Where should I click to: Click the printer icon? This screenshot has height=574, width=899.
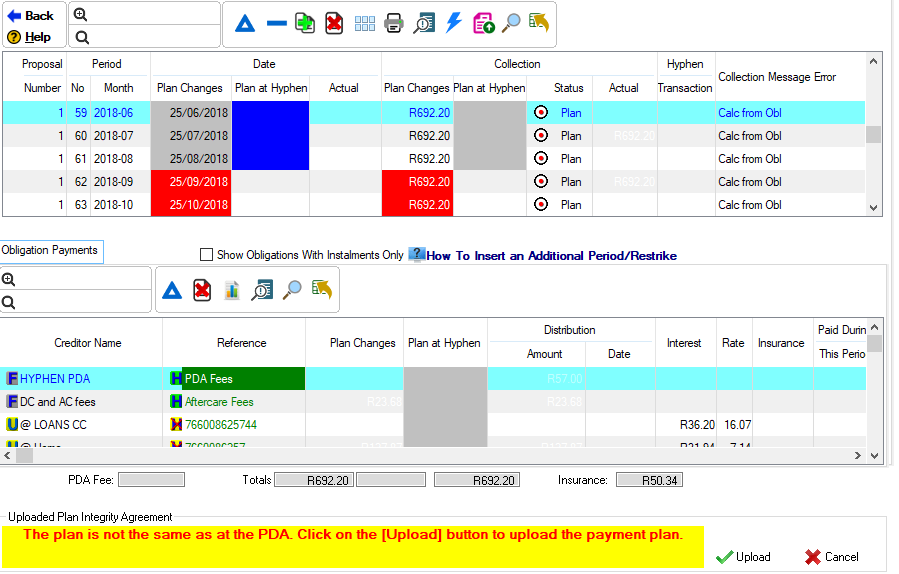394,24
